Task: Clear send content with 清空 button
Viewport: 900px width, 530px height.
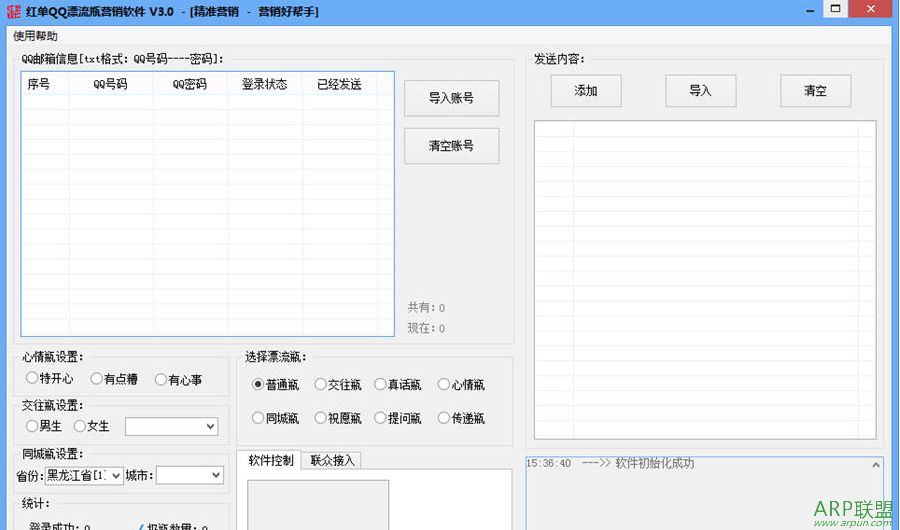Action: tap(815, 91)
